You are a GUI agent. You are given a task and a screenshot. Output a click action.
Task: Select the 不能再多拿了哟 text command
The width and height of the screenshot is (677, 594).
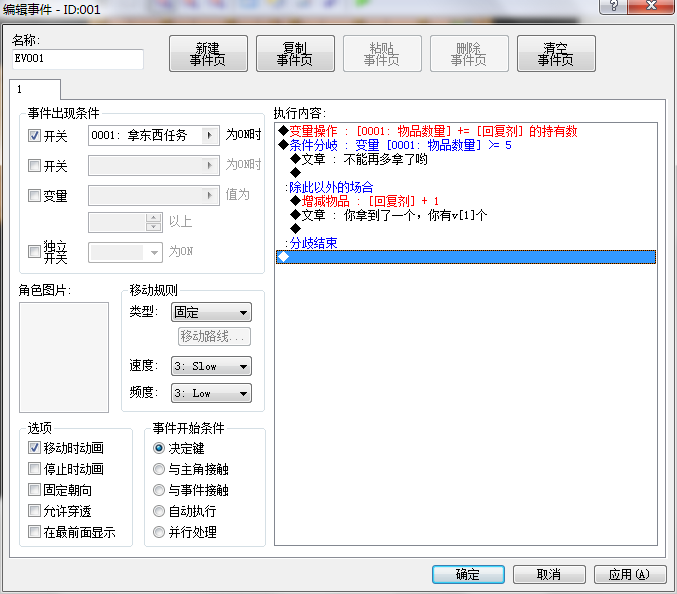pyautogui.click(x=466, y=159)
